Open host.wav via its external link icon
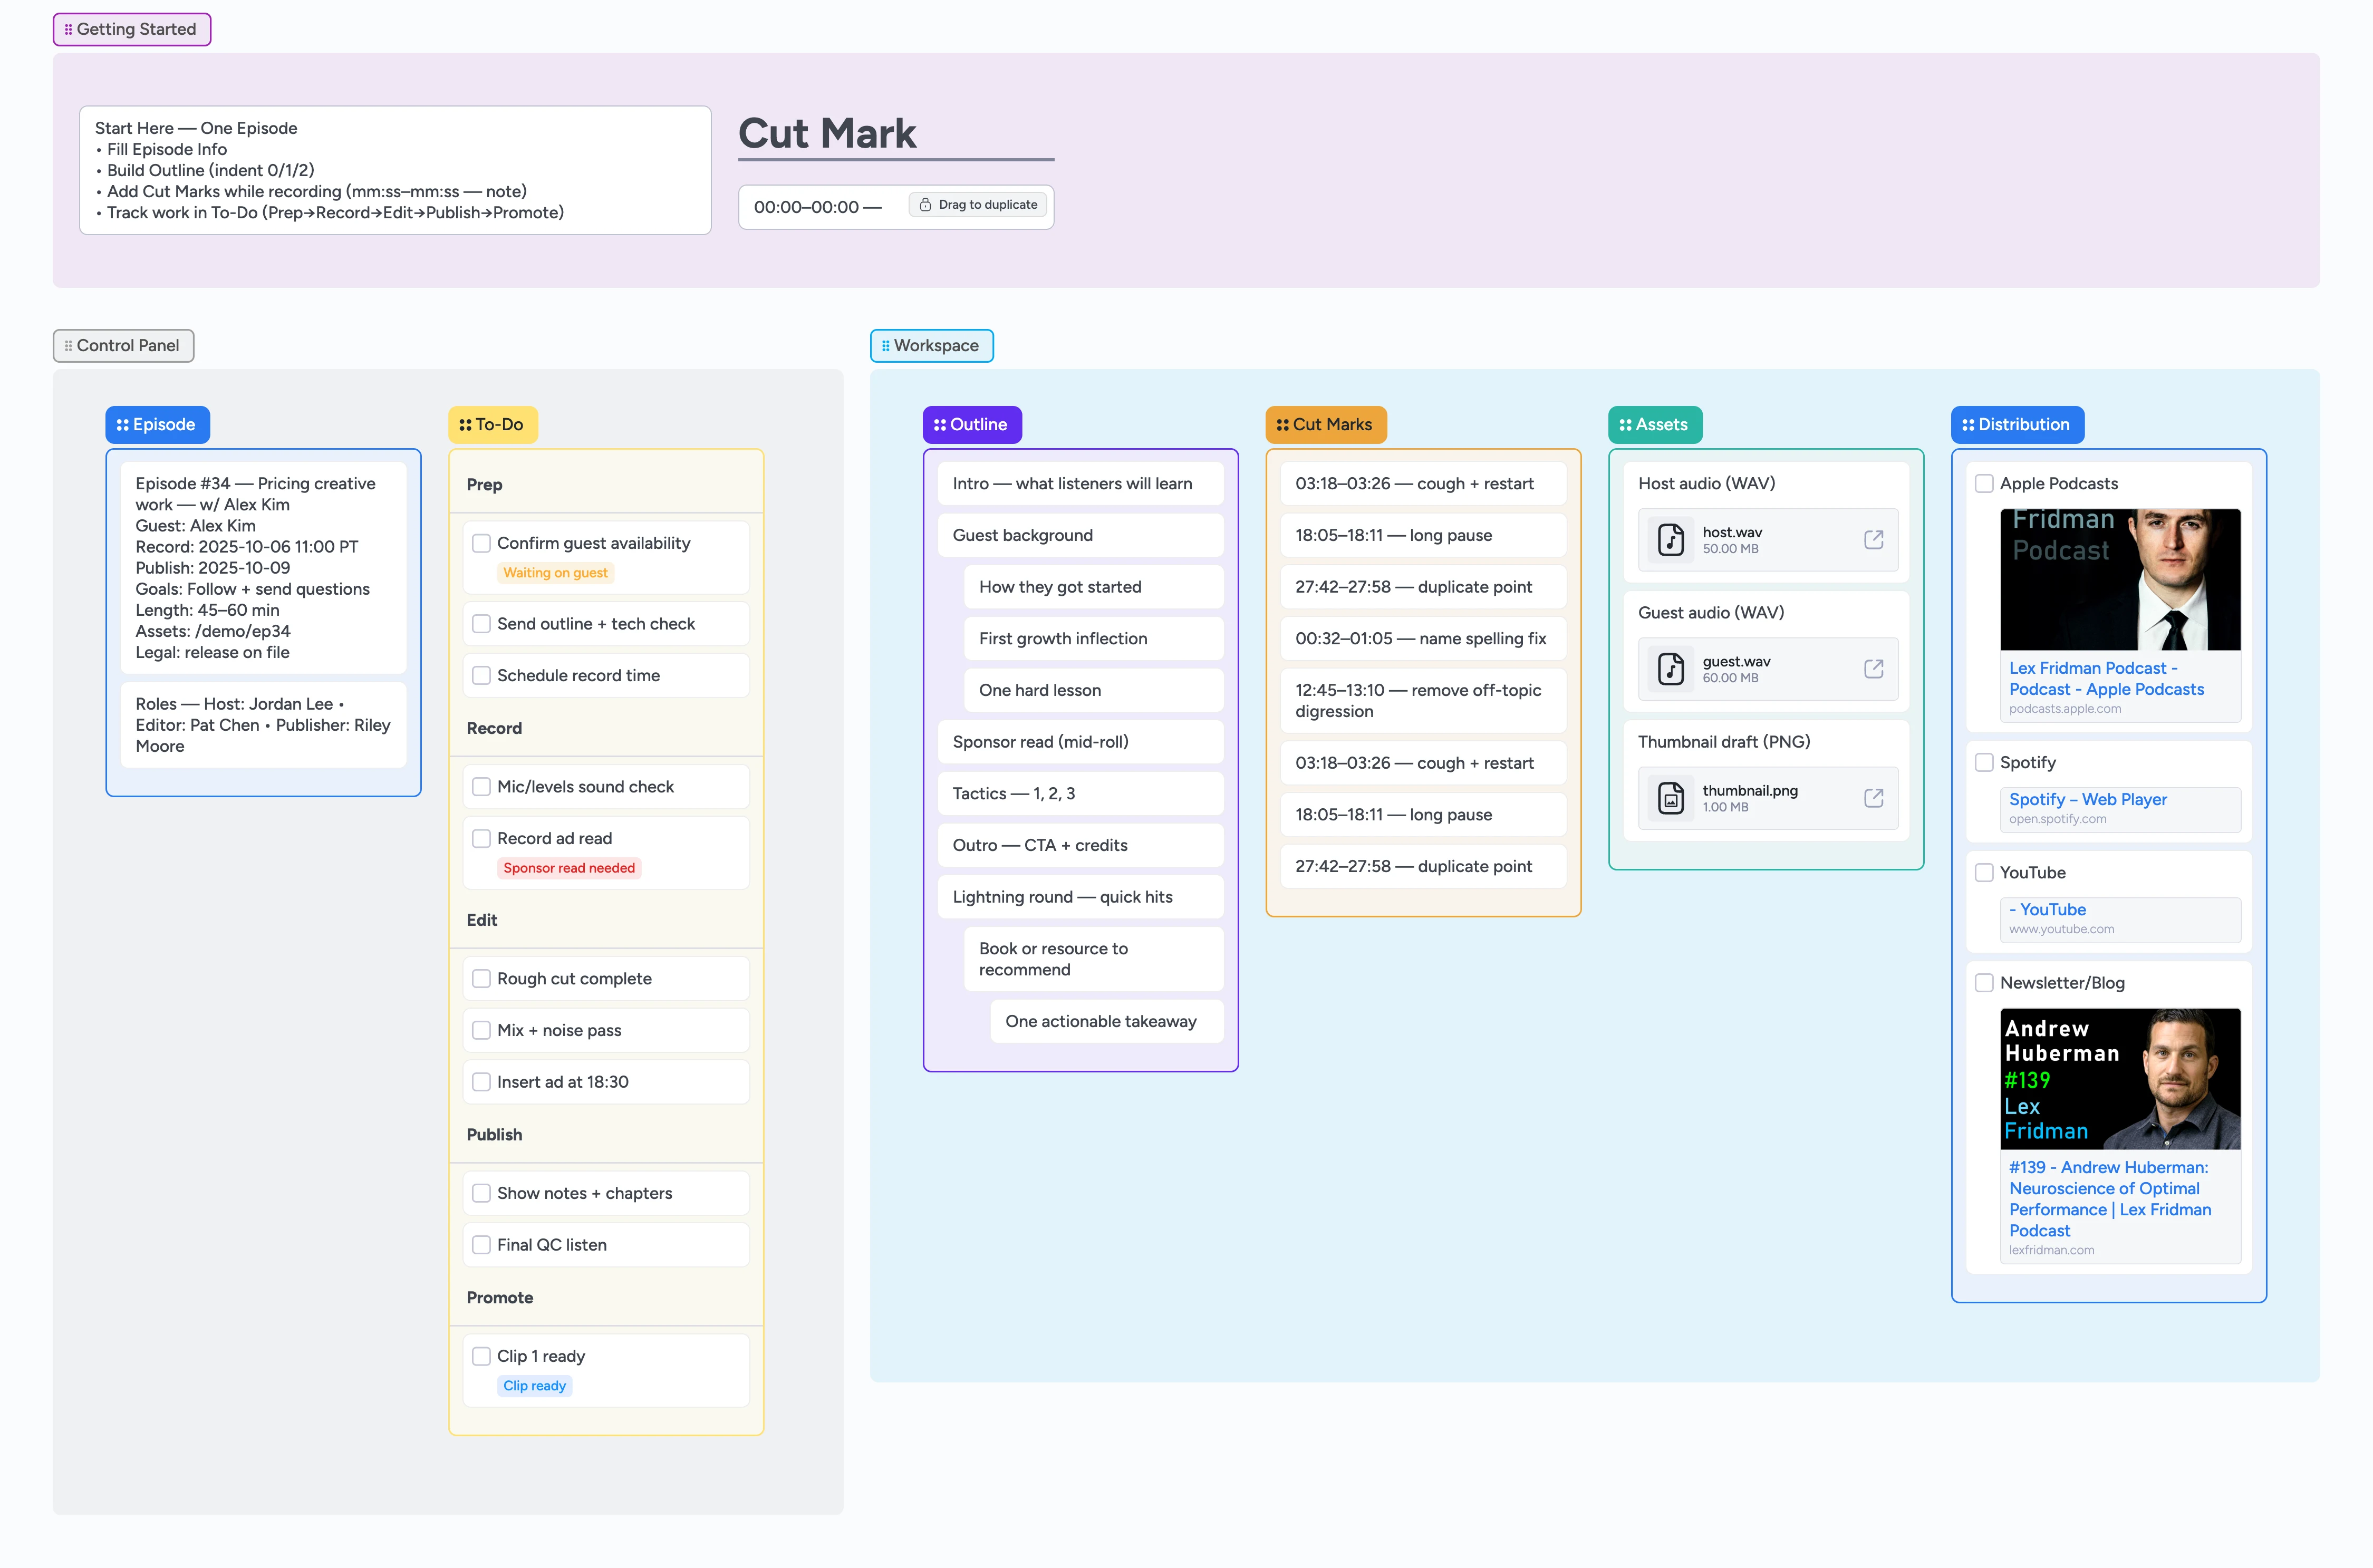 (1873, 540)
